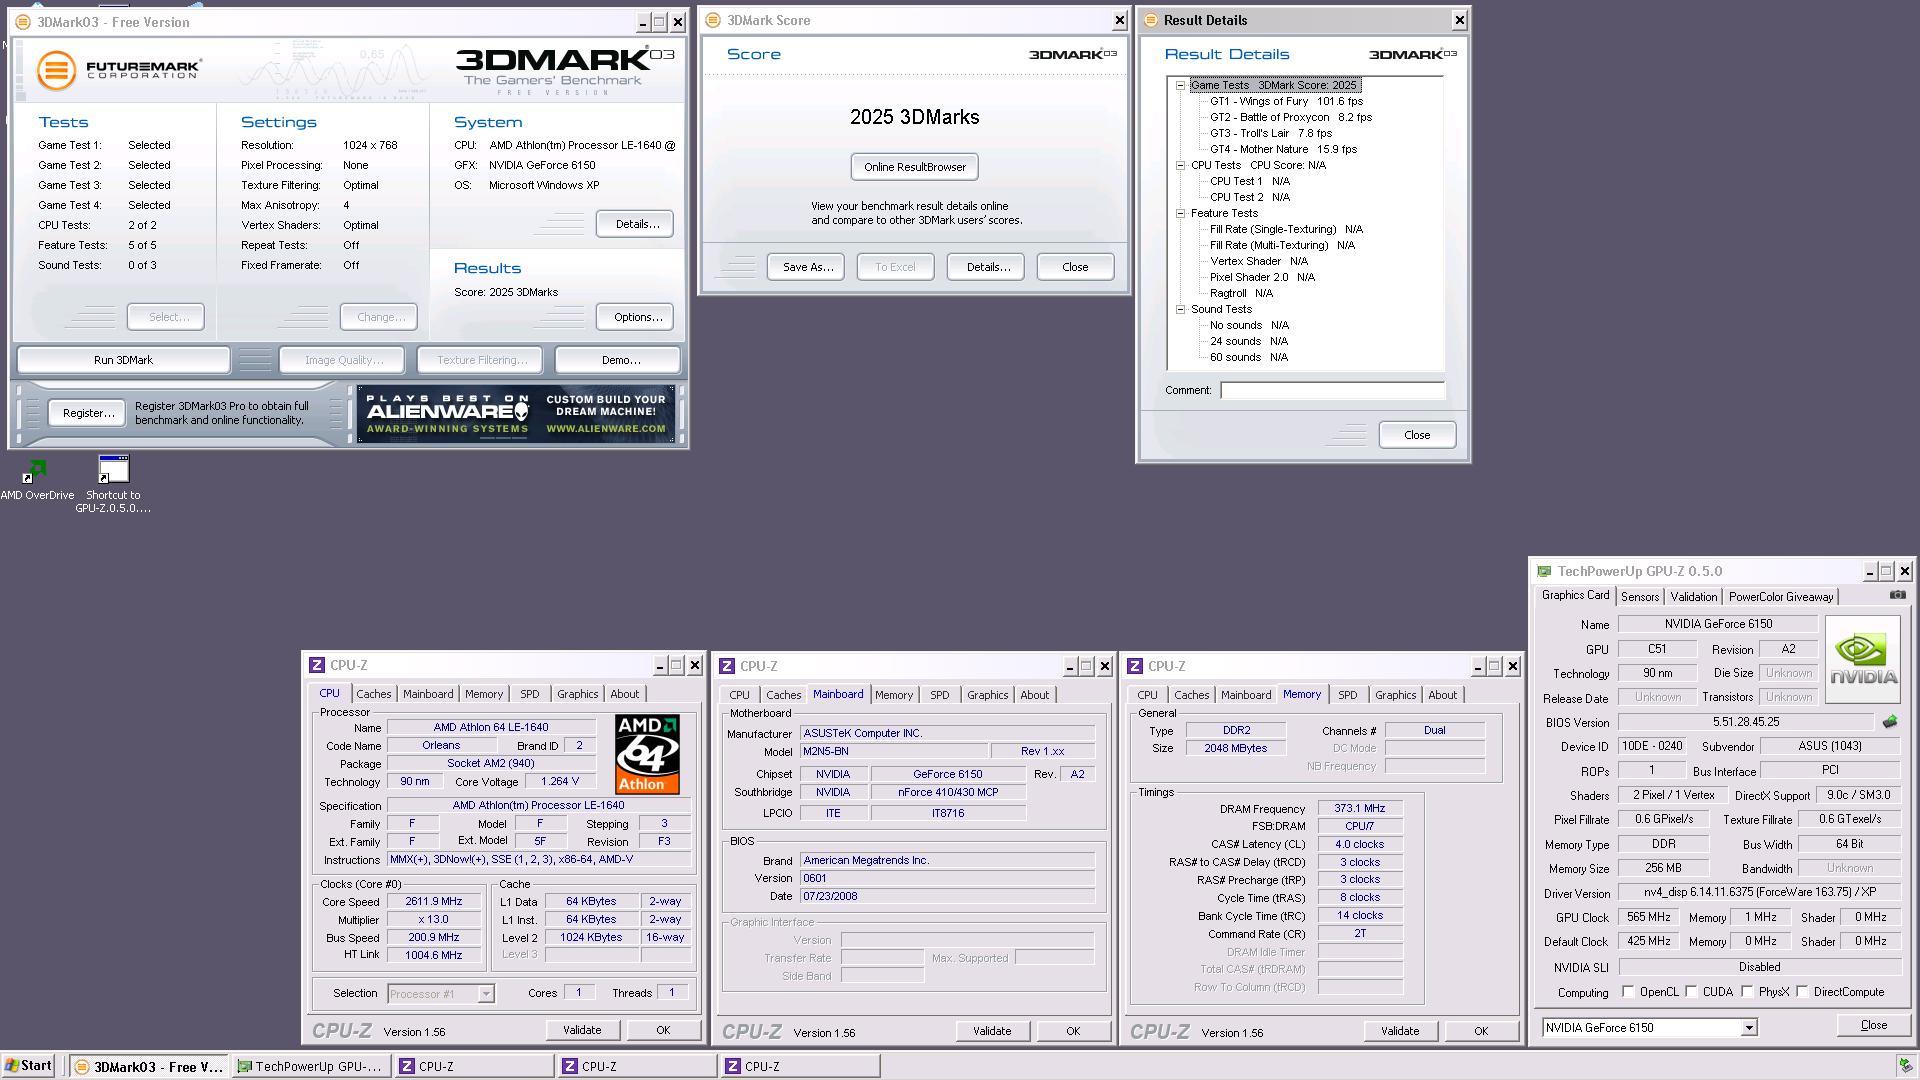Select the CPU Test 1 result row

tap(1250, 181)
